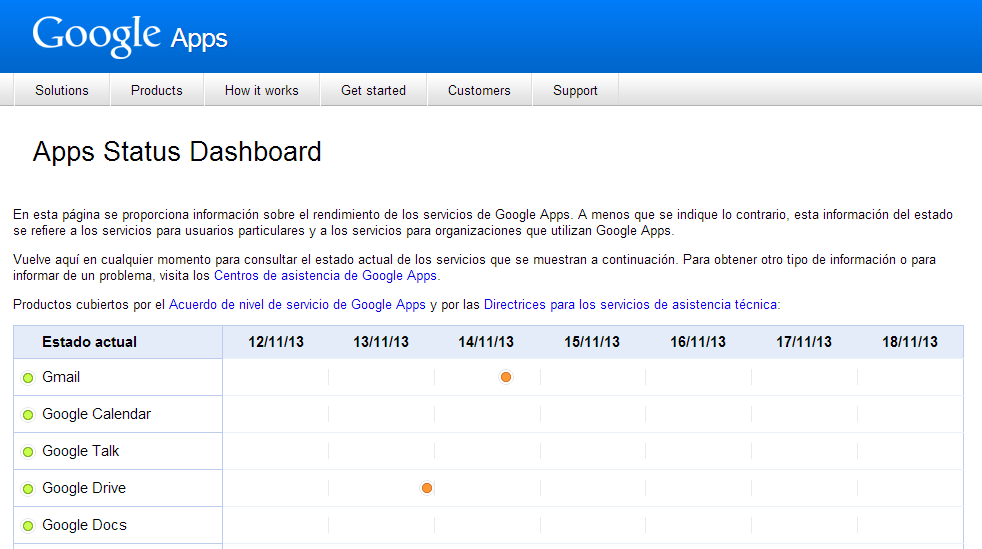Click the orange Google Drive incident dot
The height and width of the screenshot is (549, 982).
tap(427, 488)
